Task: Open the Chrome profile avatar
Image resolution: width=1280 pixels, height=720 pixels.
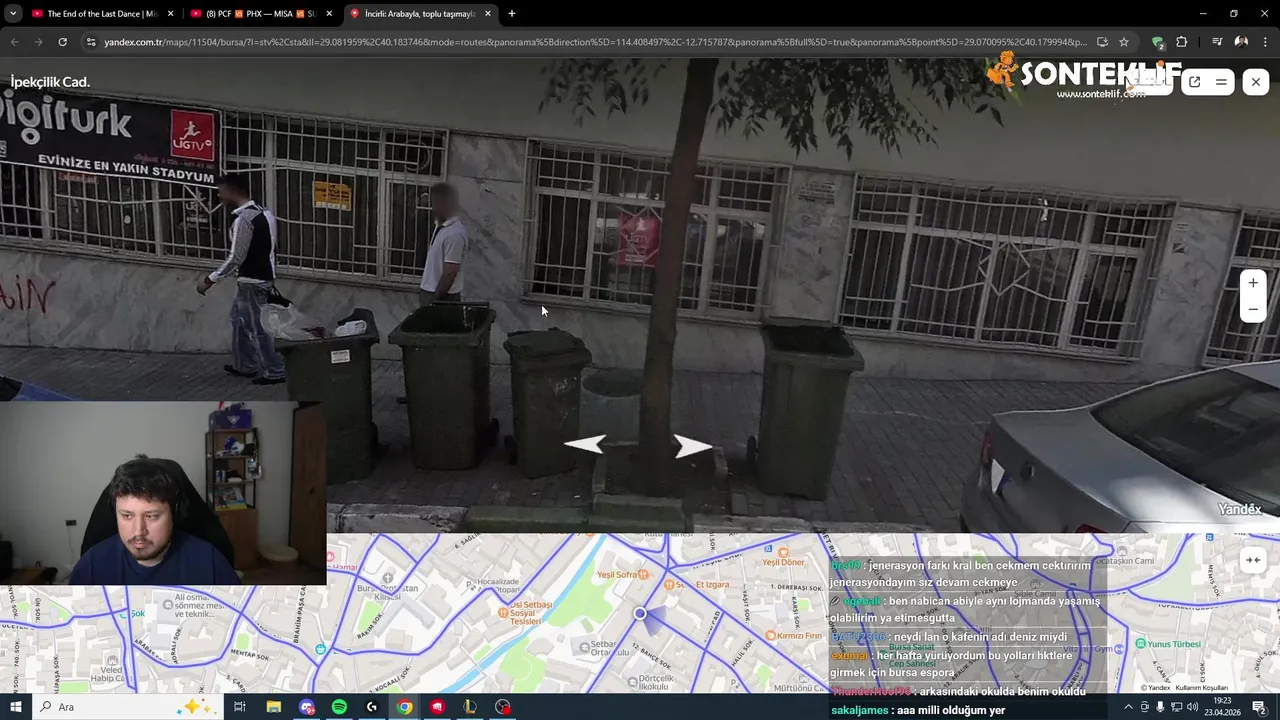Action: (1241, 42)
